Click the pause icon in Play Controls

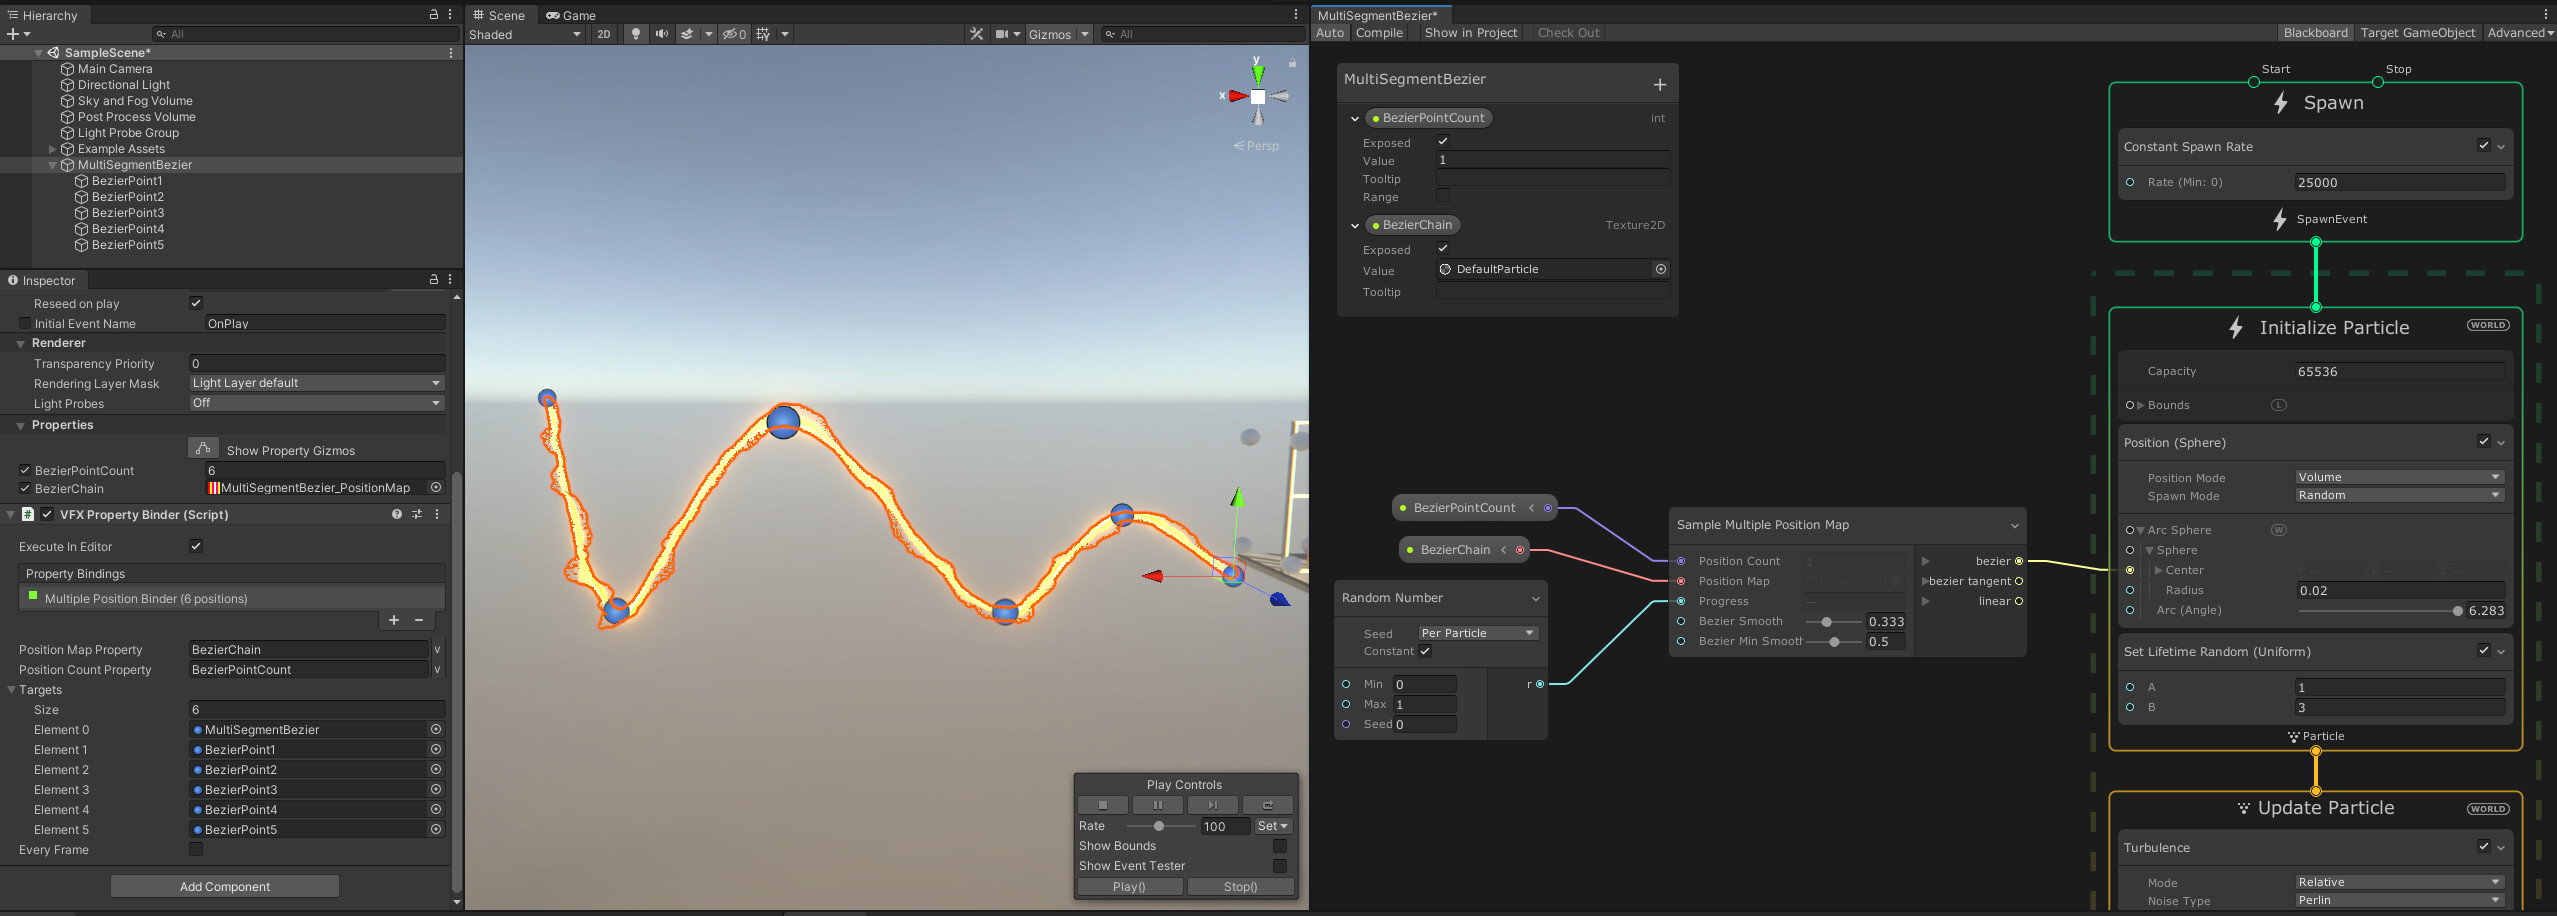(x=1157, y=804)
